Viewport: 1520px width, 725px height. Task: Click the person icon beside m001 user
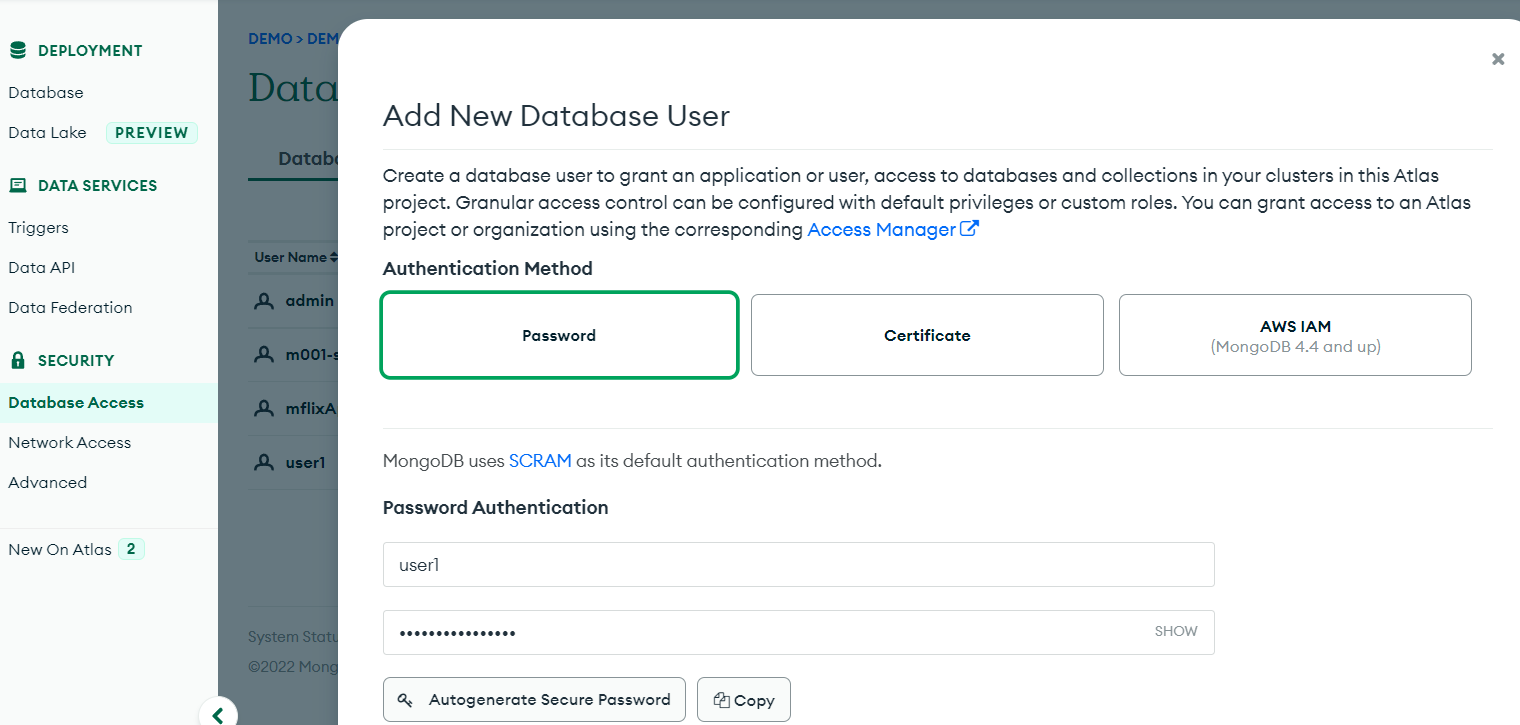[x=263, y=353]
